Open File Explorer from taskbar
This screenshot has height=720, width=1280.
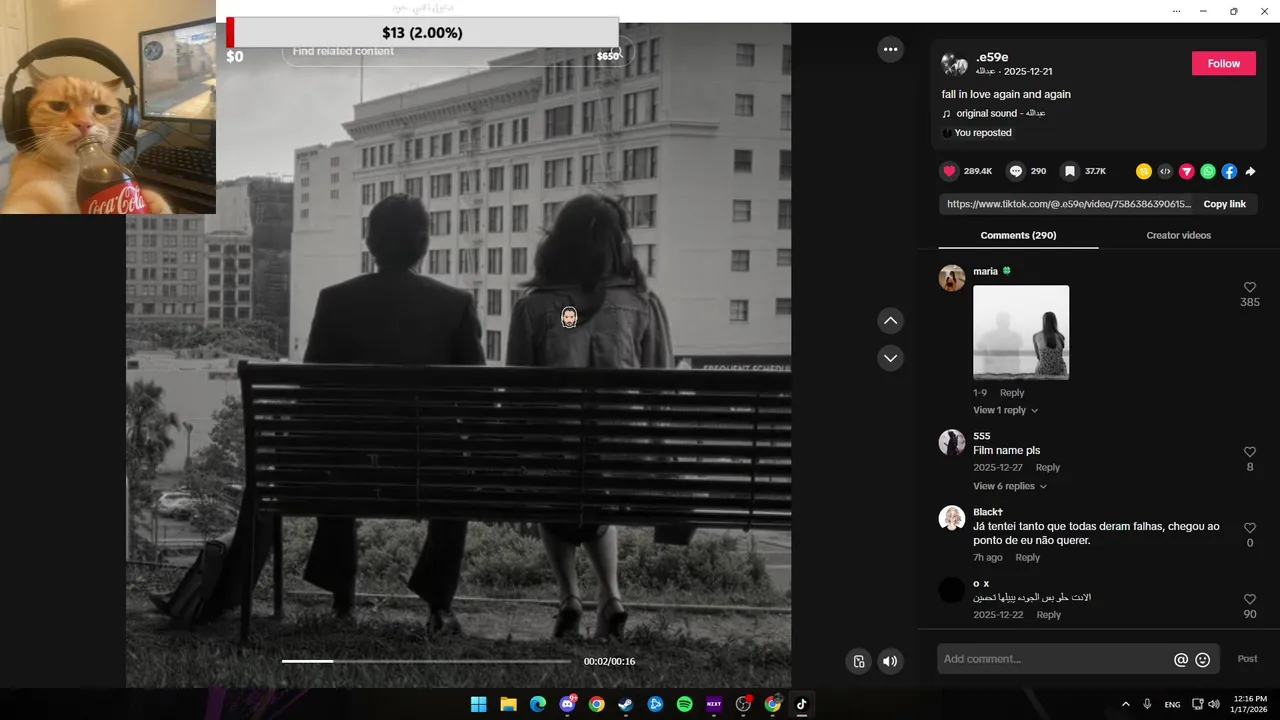pyautogui.click(x=508, y=704)
